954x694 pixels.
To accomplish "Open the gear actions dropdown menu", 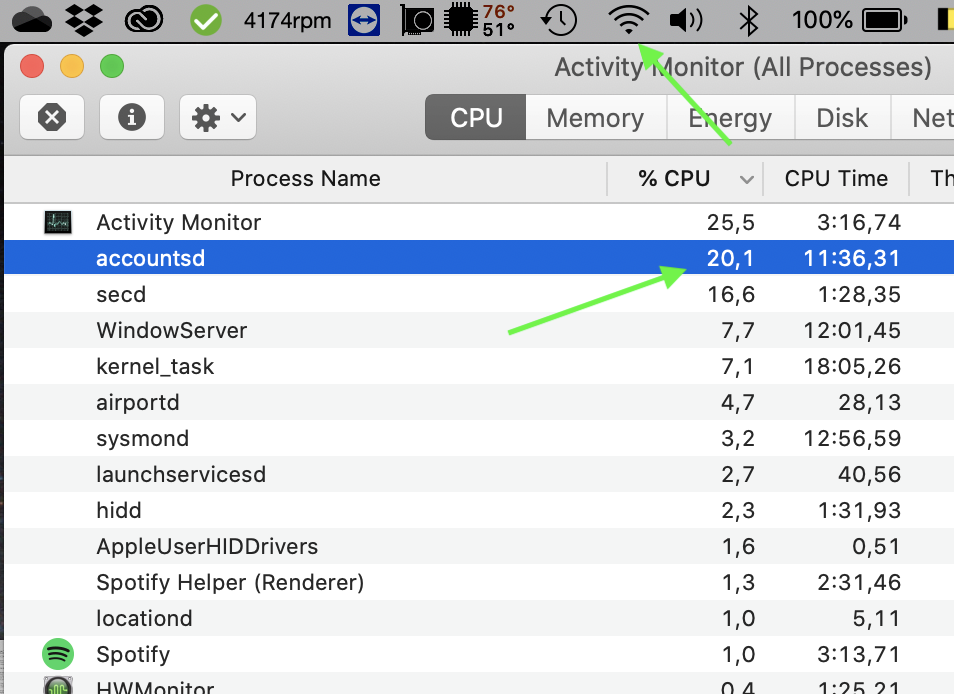I will pyautogui.click(x=217, y=118).
